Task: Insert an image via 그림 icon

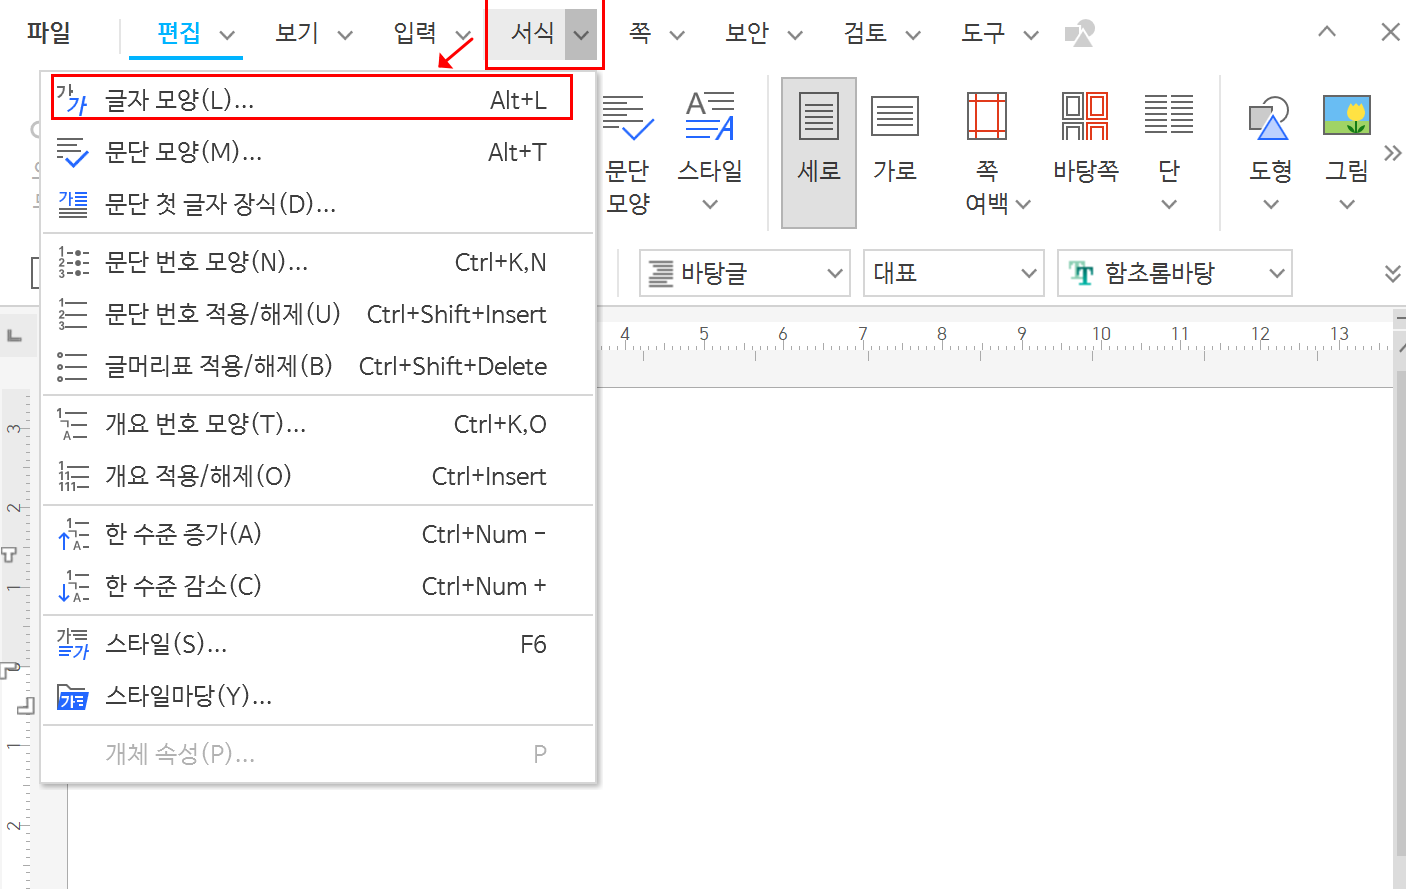Action: click(1347, 140)
